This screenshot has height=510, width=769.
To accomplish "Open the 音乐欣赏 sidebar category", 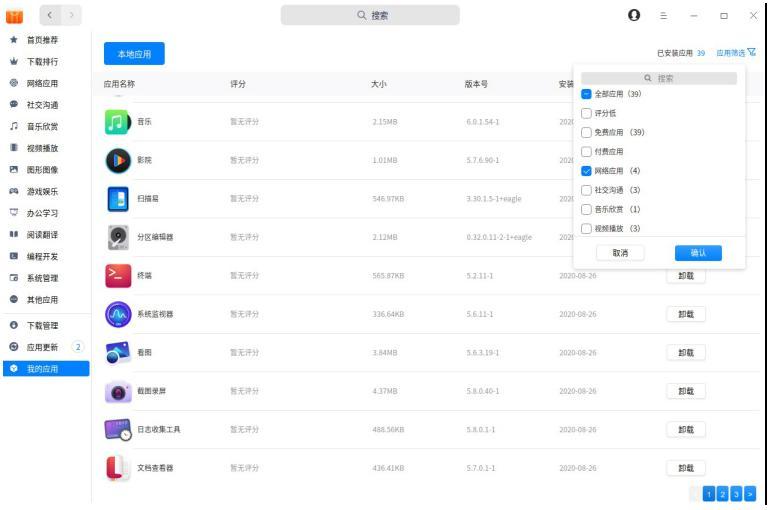I will 42,126.
